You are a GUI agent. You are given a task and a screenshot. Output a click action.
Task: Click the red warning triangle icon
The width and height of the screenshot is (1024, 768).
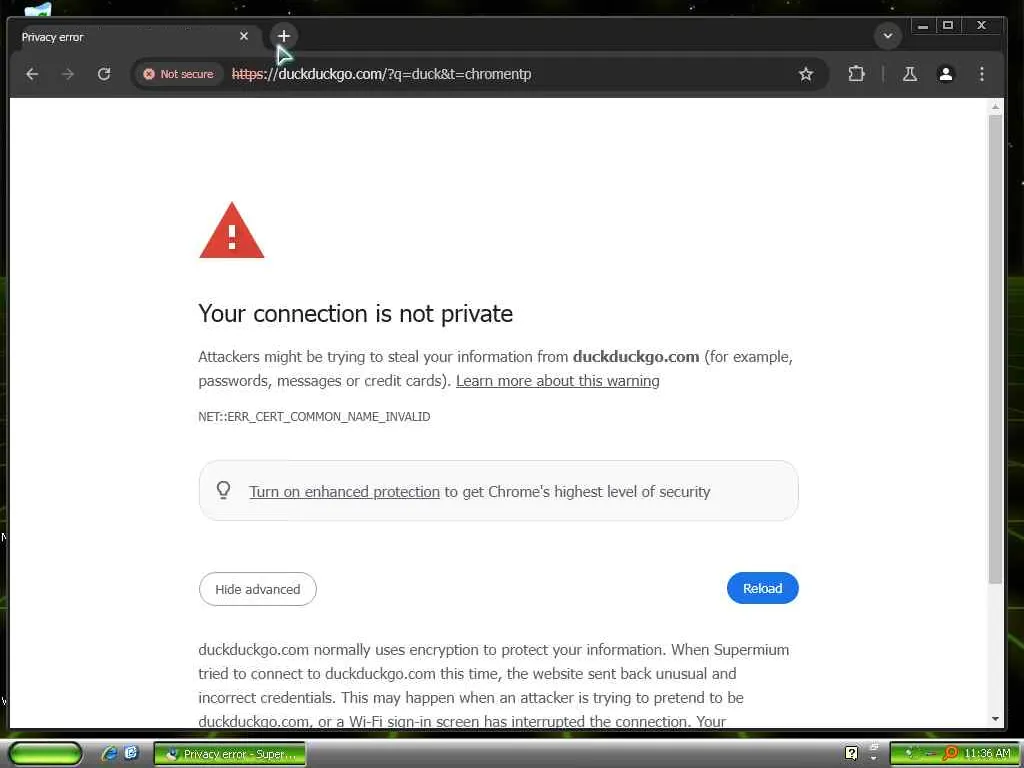point(232,231)
